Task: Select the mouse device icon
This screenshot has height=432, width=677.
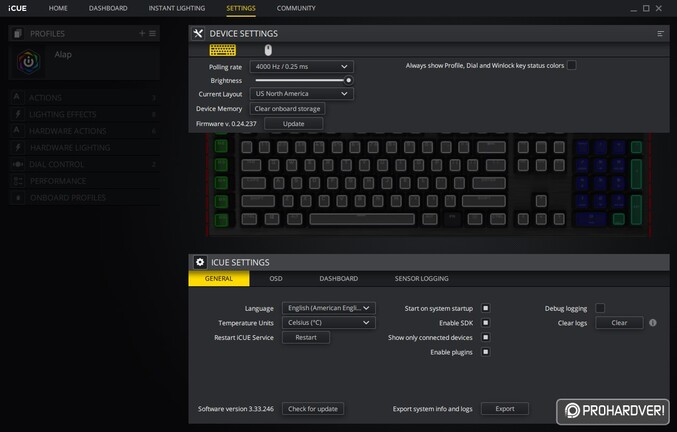Action: tap(268, 50)
